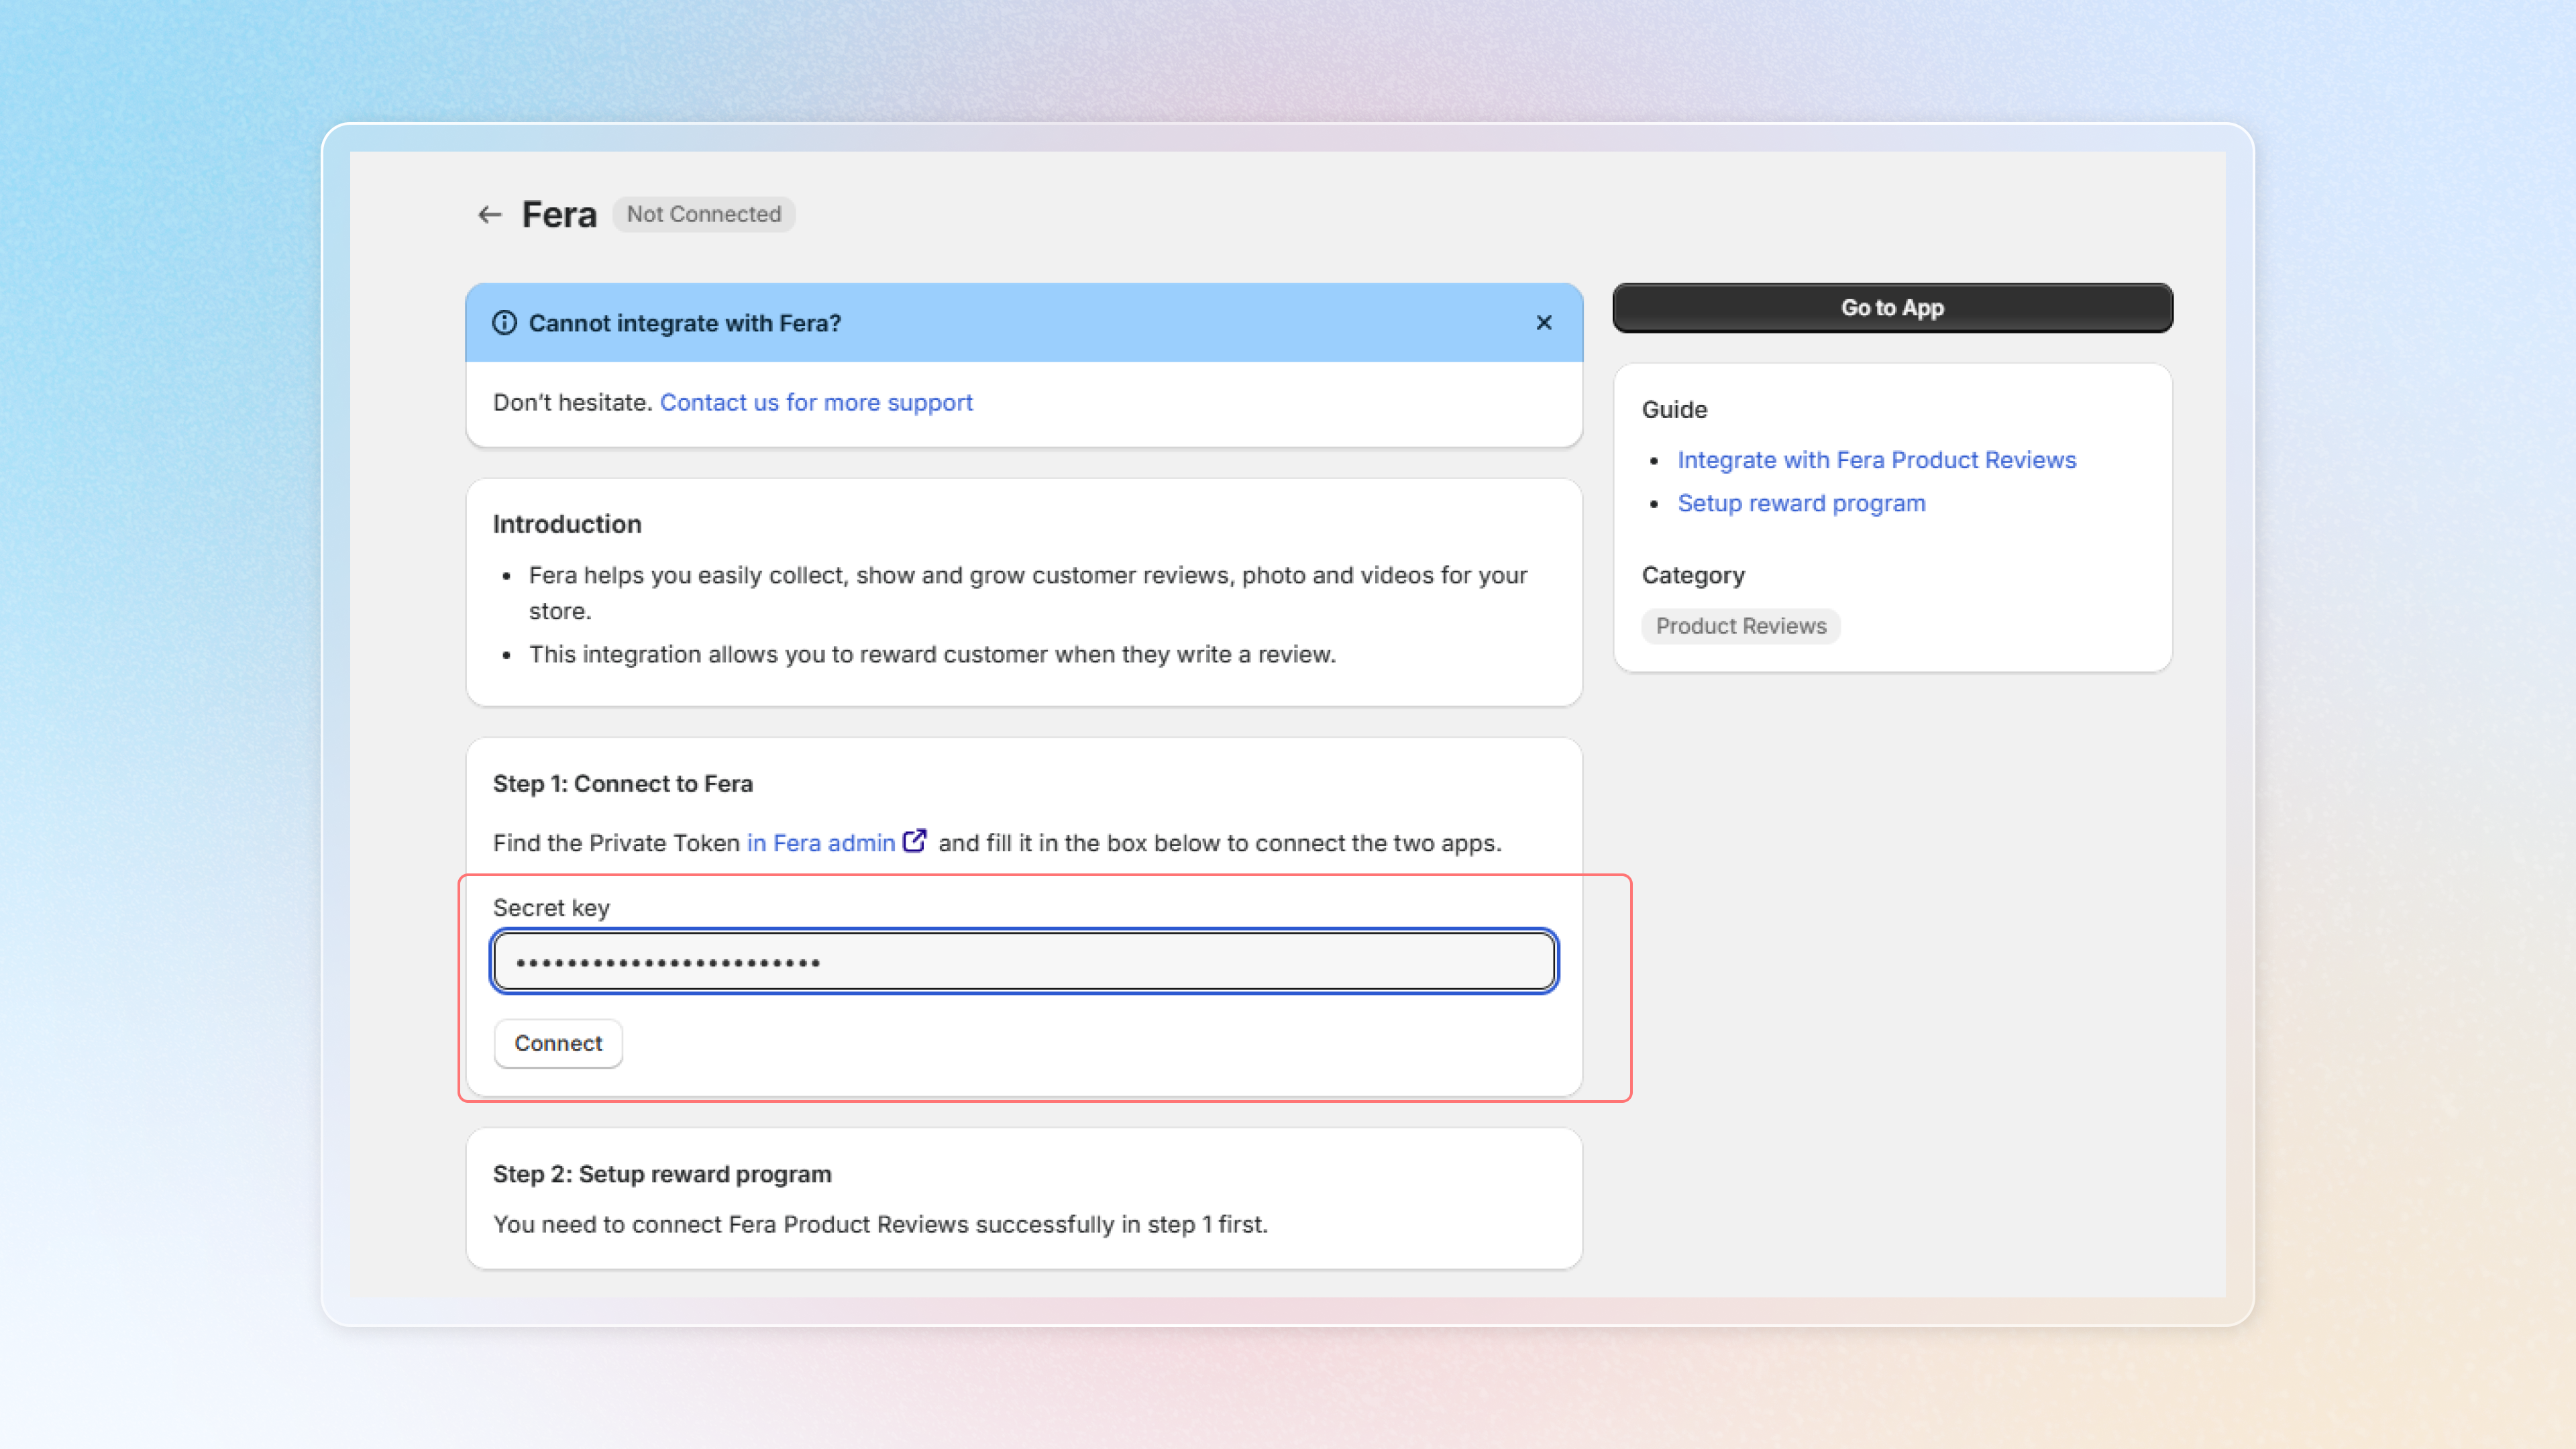2576x1449 pixels.
Task: Click the back arrow next to Fera
Action: (x=489, y=214)
